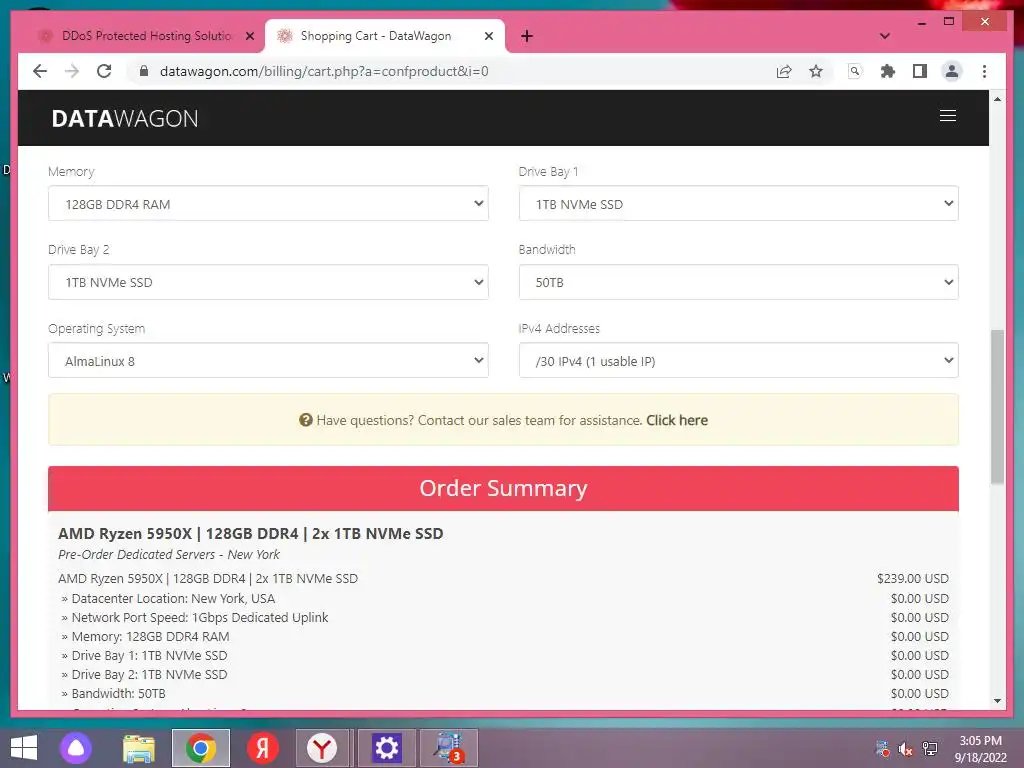
Task: Reload the DataWagon cart page
Action: (104, 71)
